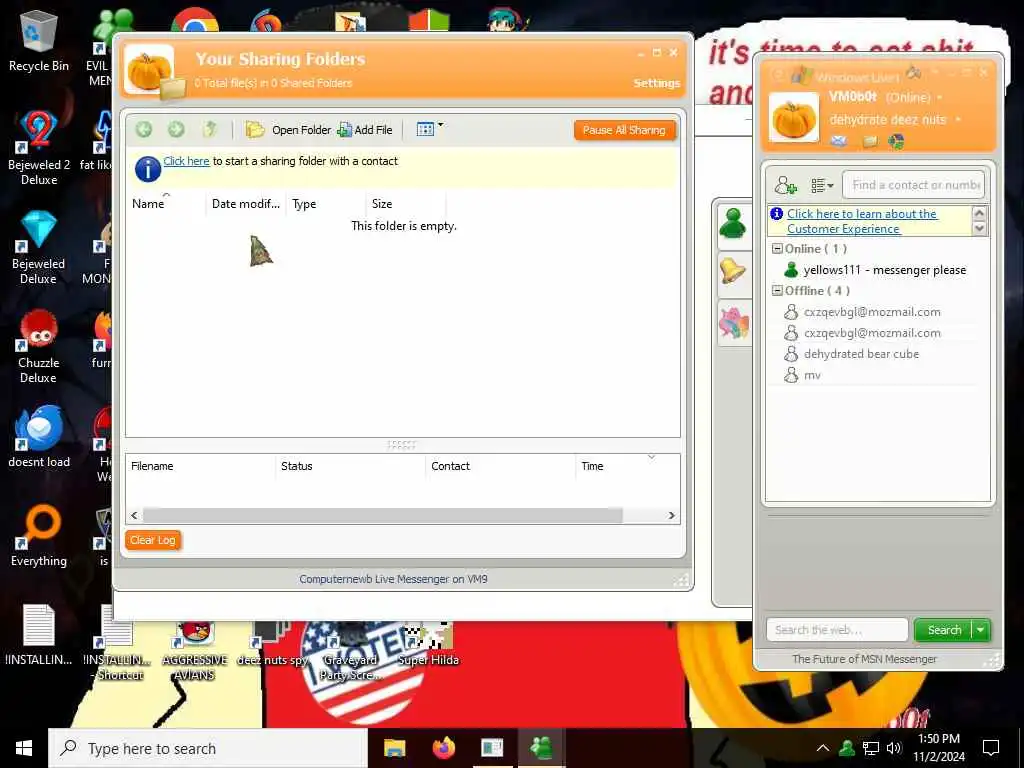Viewport: 1024px width, 768px height.
Task: Click the info banner scroll down arrow
Action: [x=979, y=229]
